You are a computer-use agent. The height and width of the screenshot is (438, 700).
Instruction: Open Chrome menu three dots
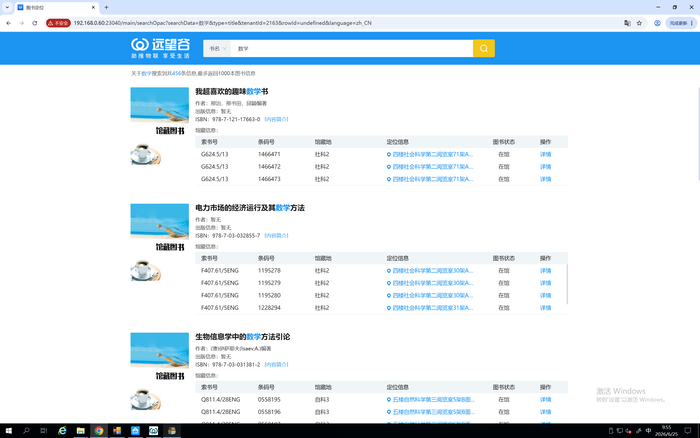[692, 23]
